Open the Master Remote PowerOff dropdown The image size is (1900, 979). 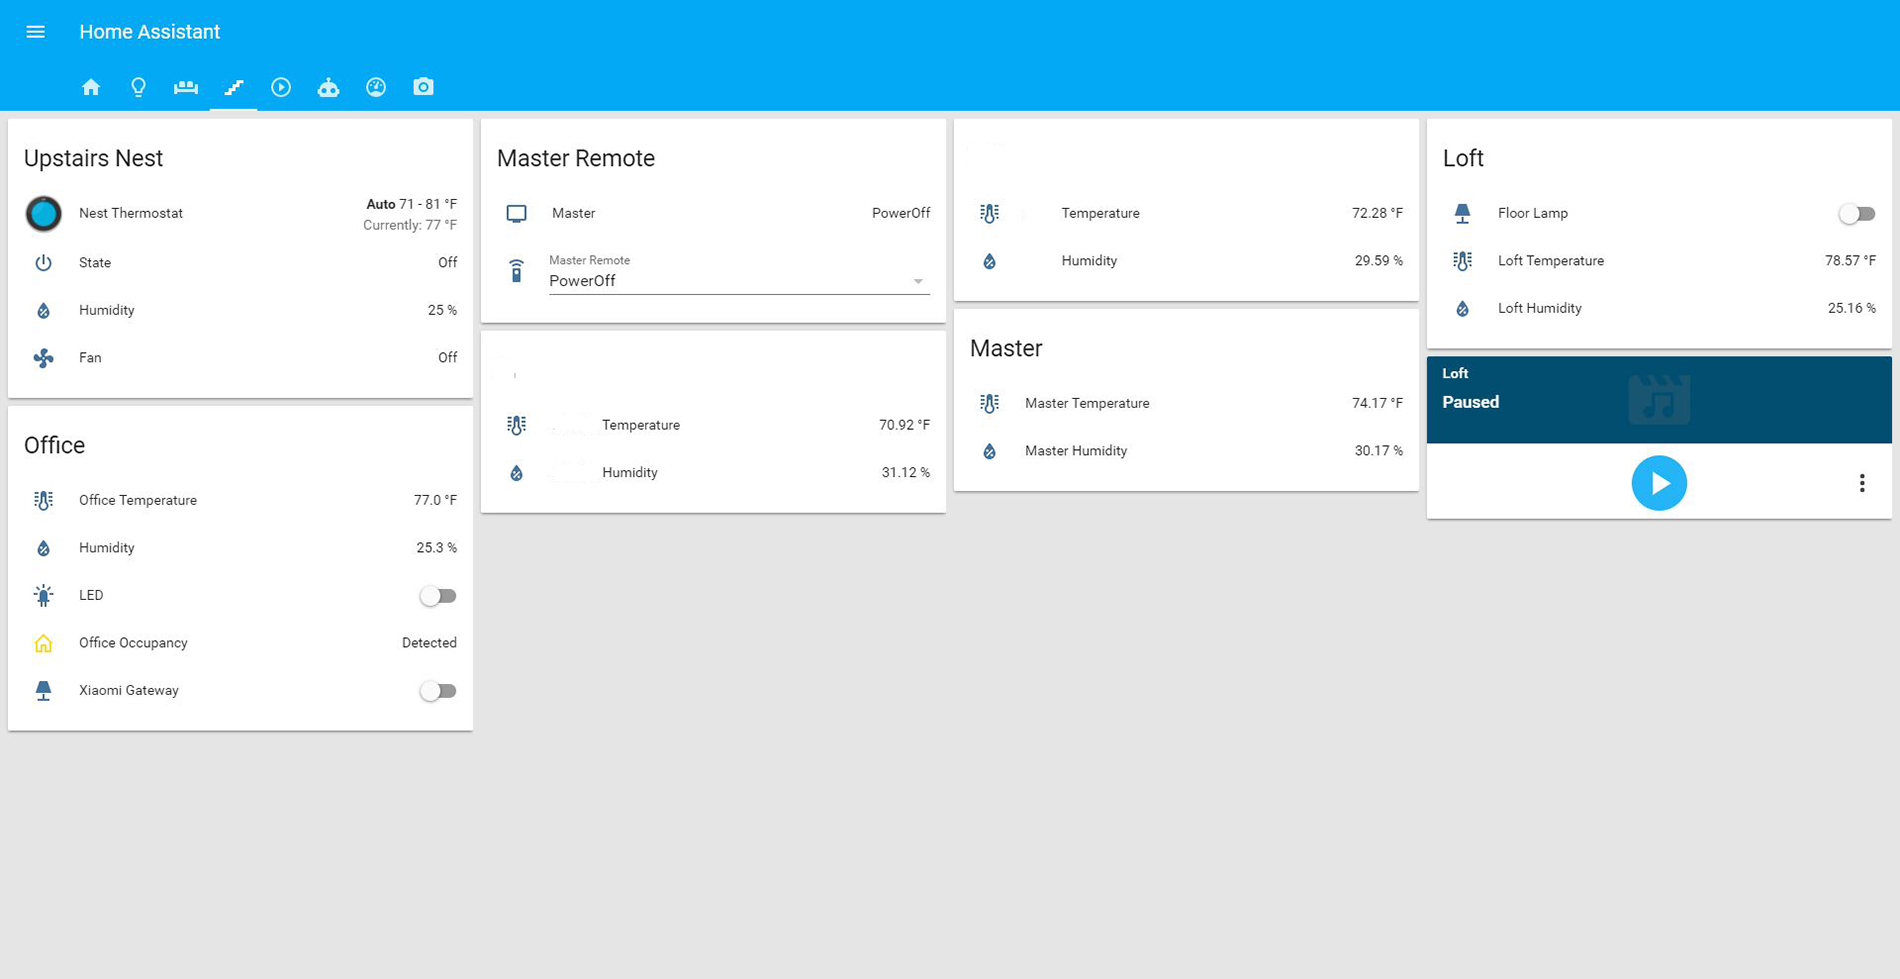click(x=739, y=281)
